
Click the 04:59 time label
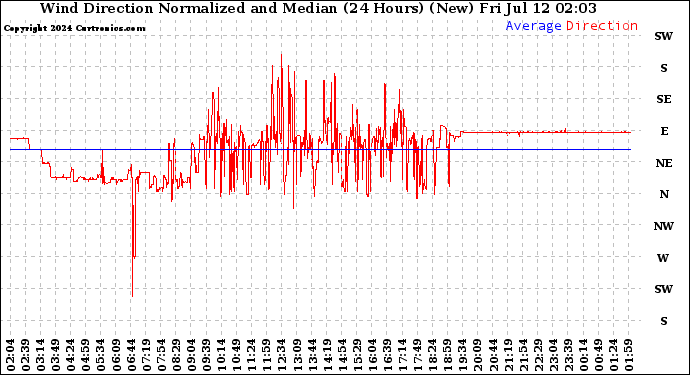coord(86,355)
